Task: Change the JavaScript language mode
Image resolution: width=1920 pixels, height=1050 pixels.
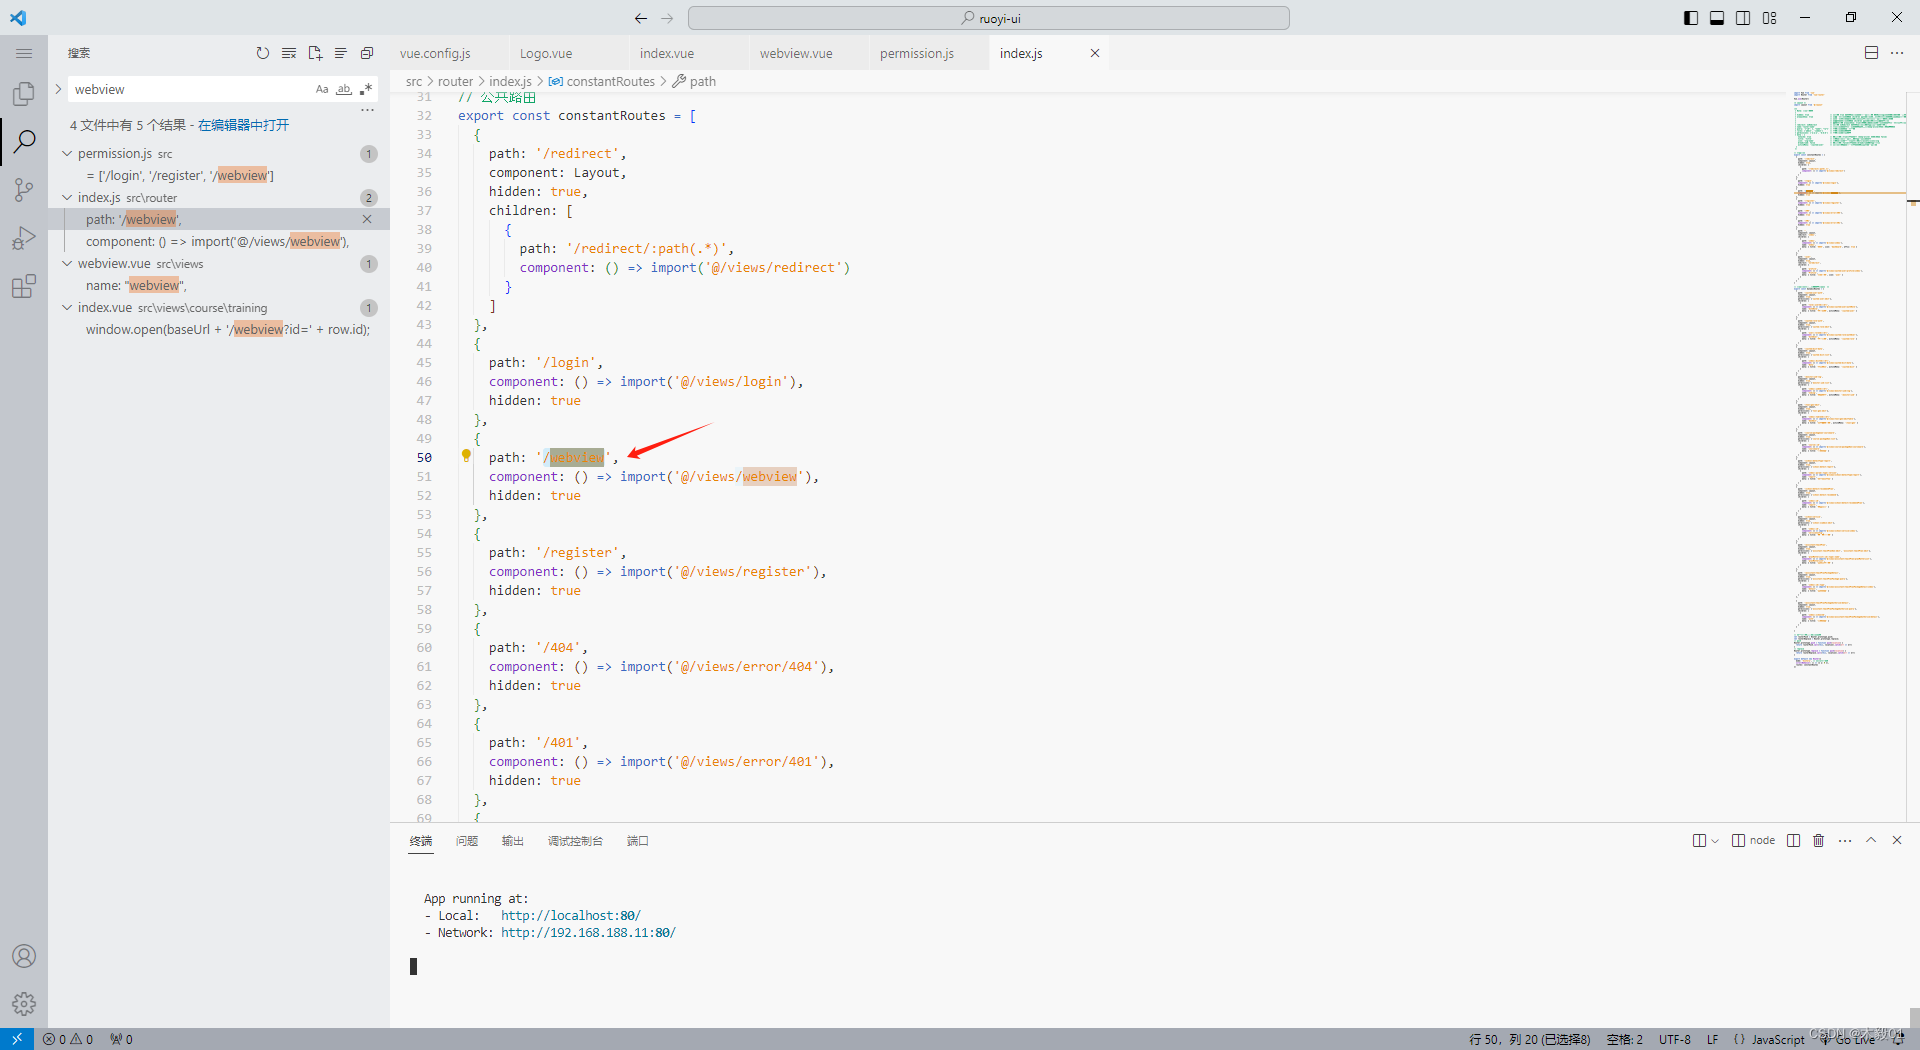Action: pyautogui.click(x=1778, y=1039)
